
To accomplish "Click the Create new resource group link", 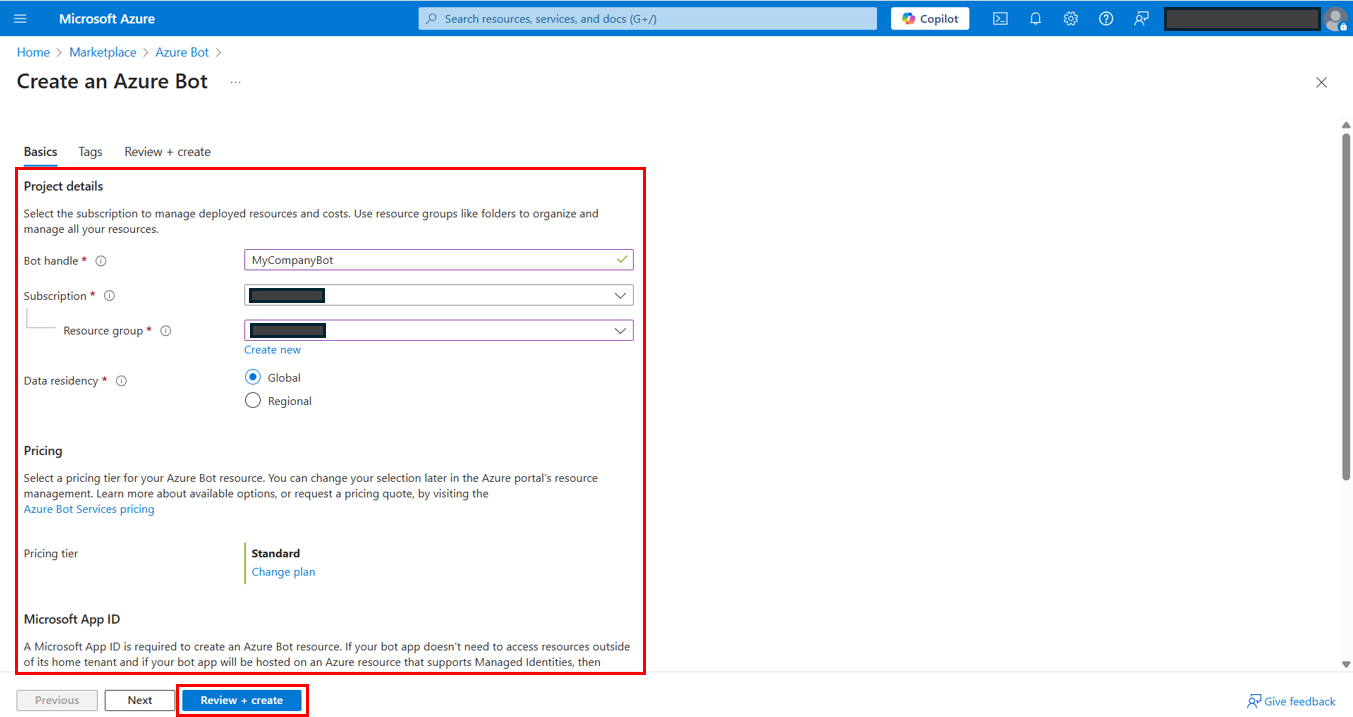I will point(272,350).
